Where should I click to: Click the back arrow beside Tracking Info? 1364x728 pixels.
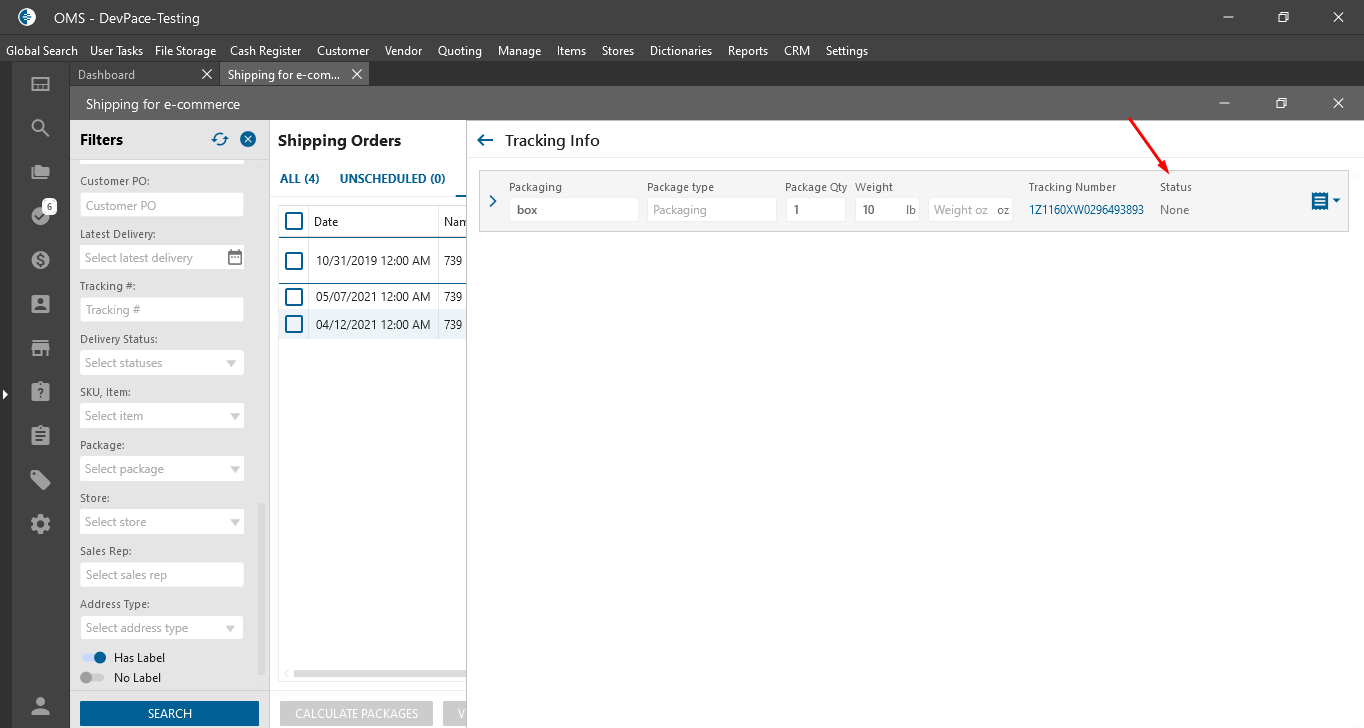coord(486,141)
